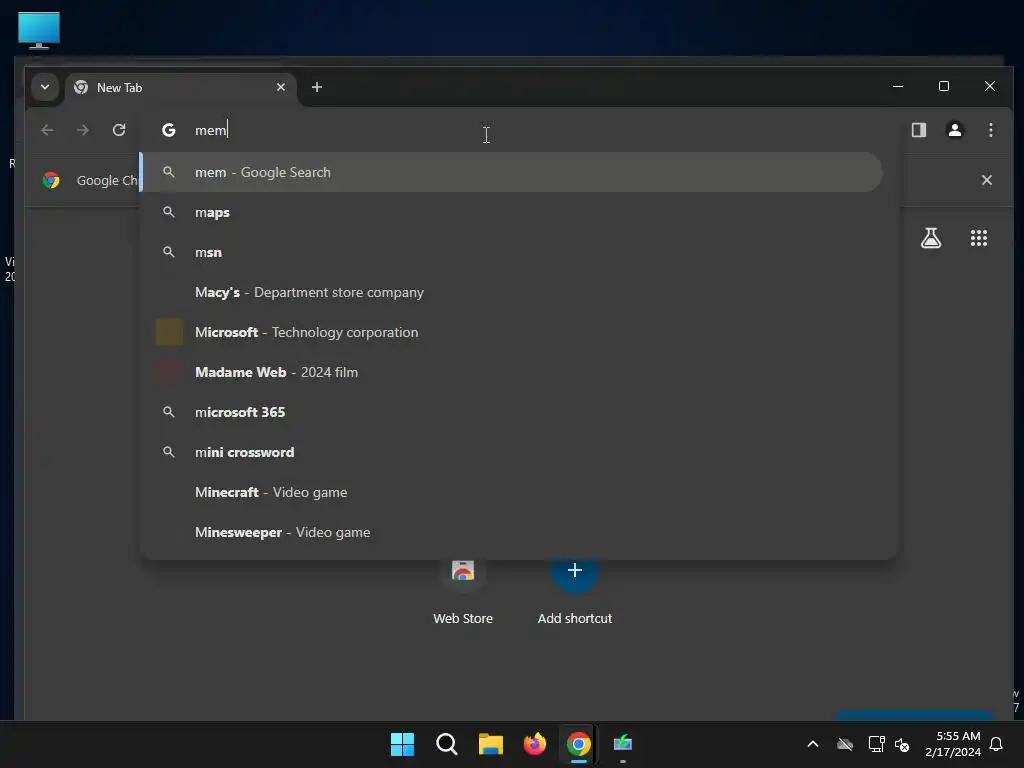Toggle Chrome side panel icon
Screen dimensions: 1024x768
(919, 130)
